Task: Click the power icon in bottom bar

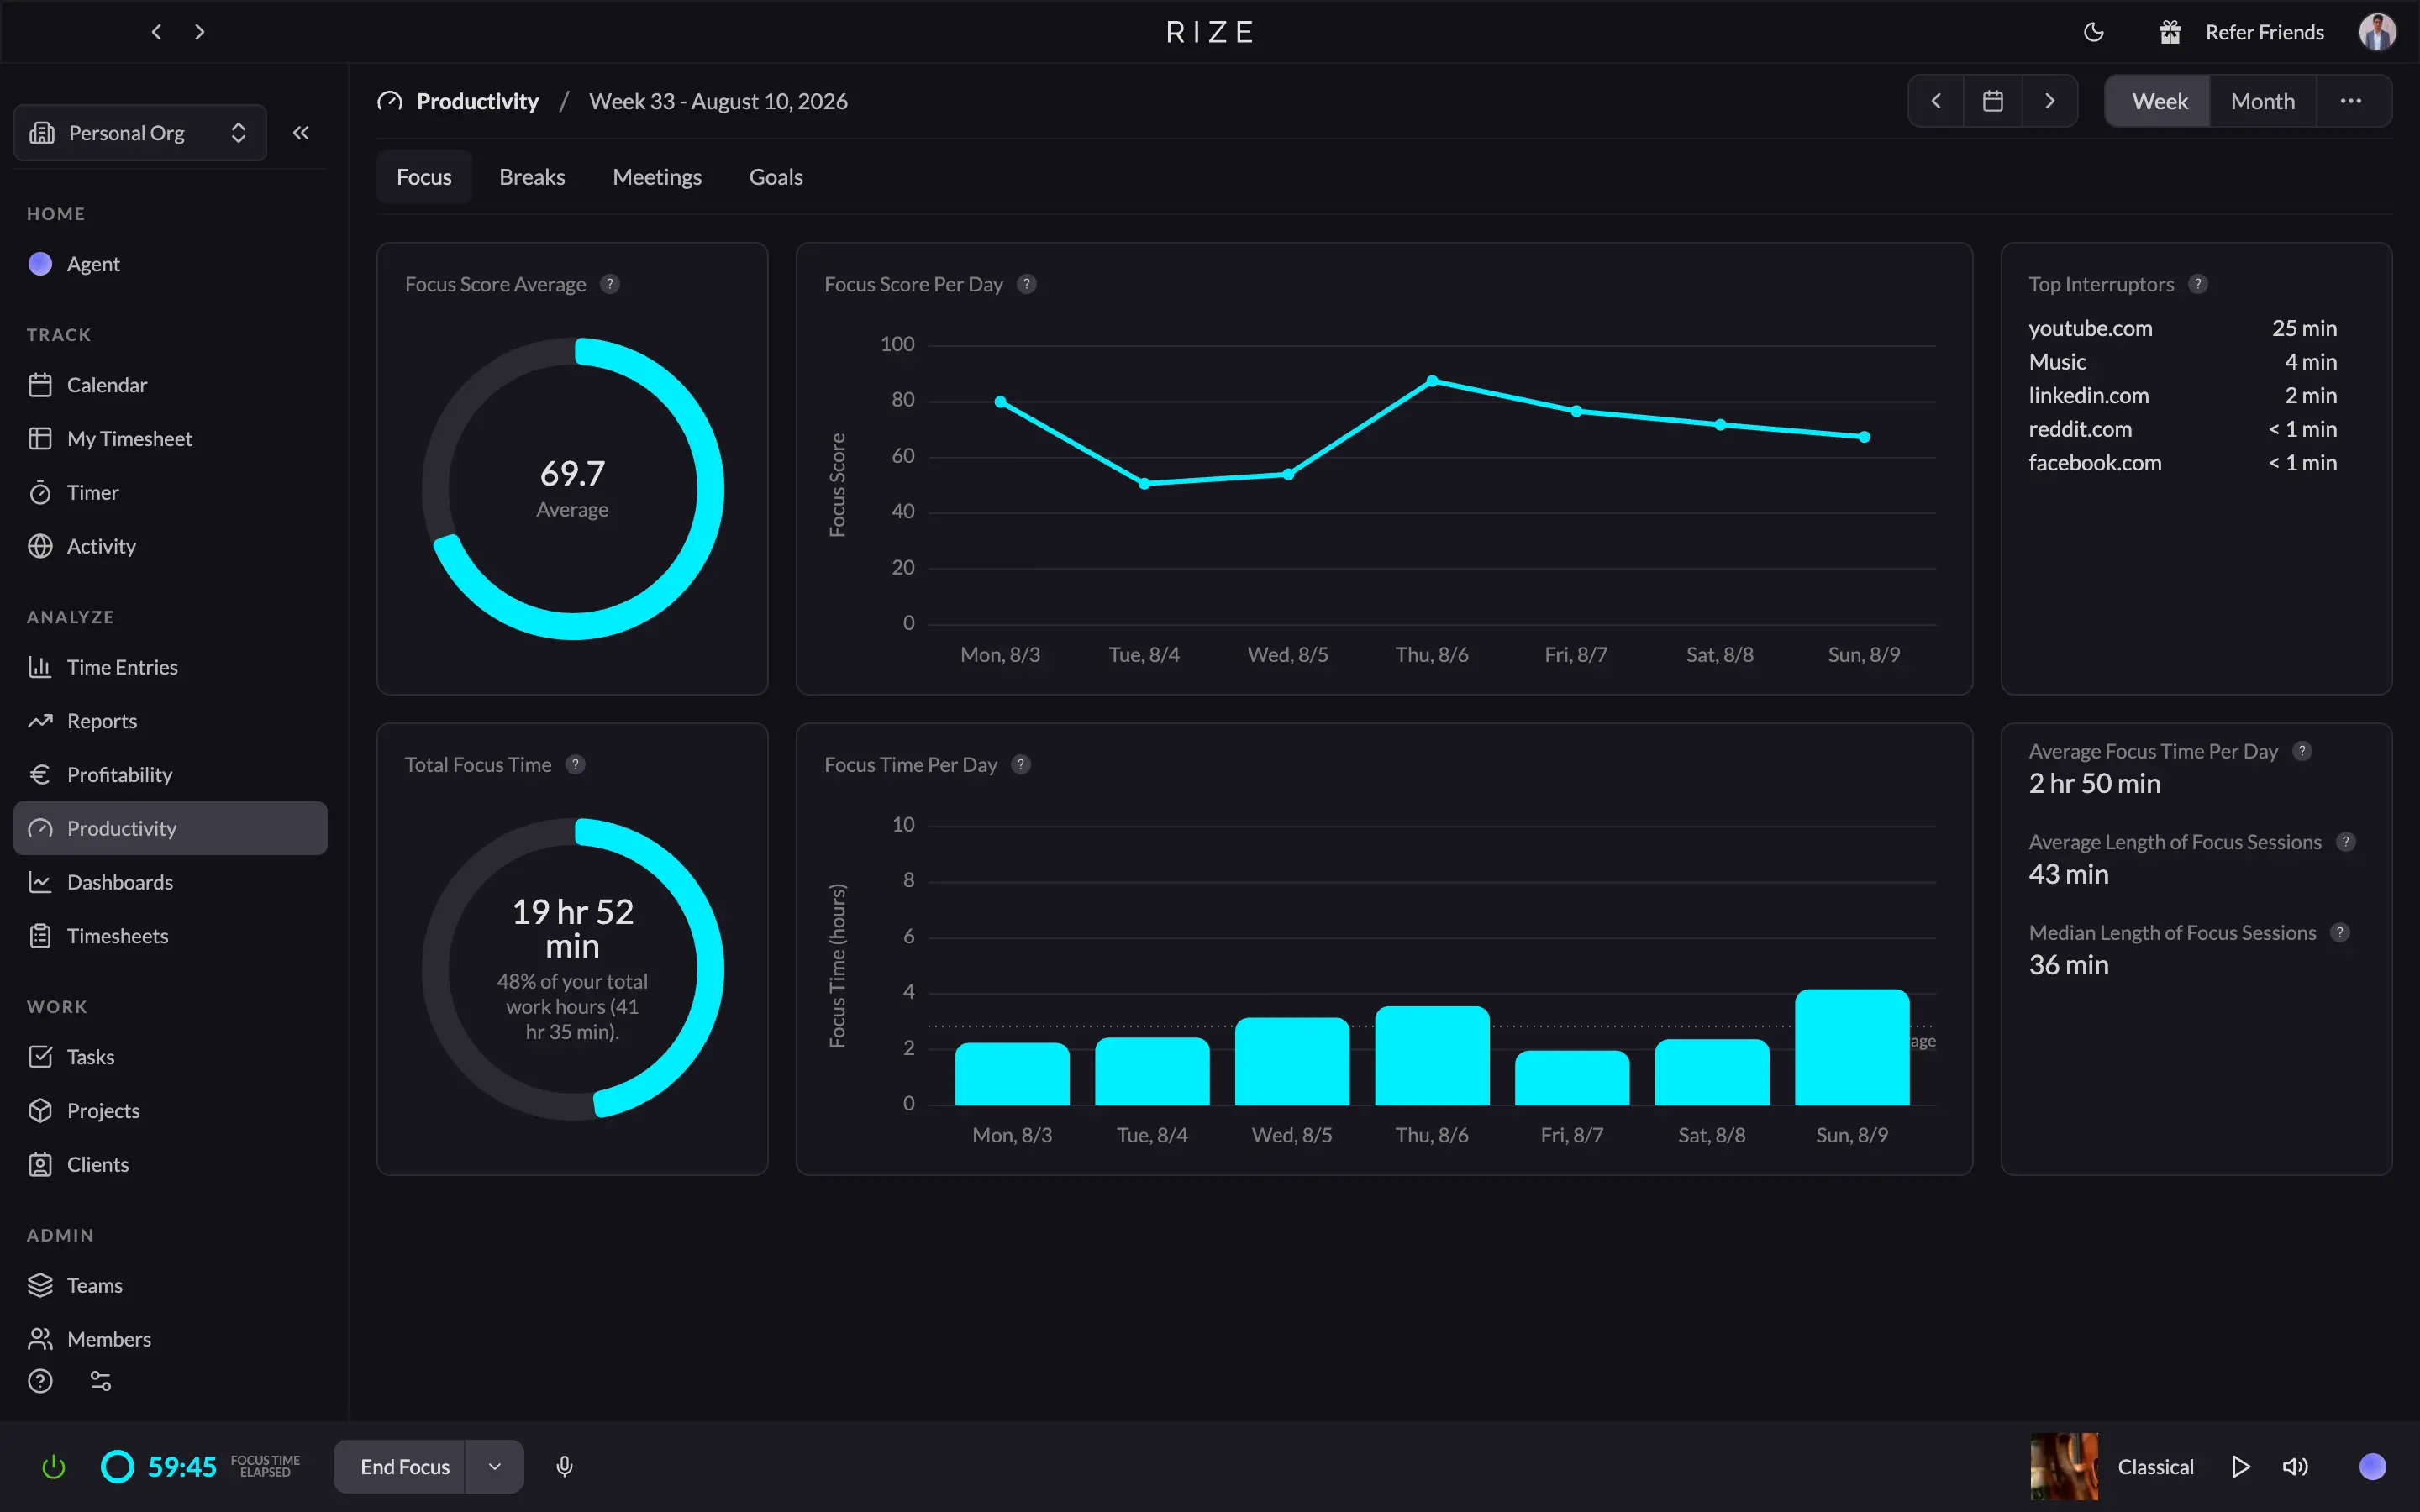Action: tap(53, 1467)
